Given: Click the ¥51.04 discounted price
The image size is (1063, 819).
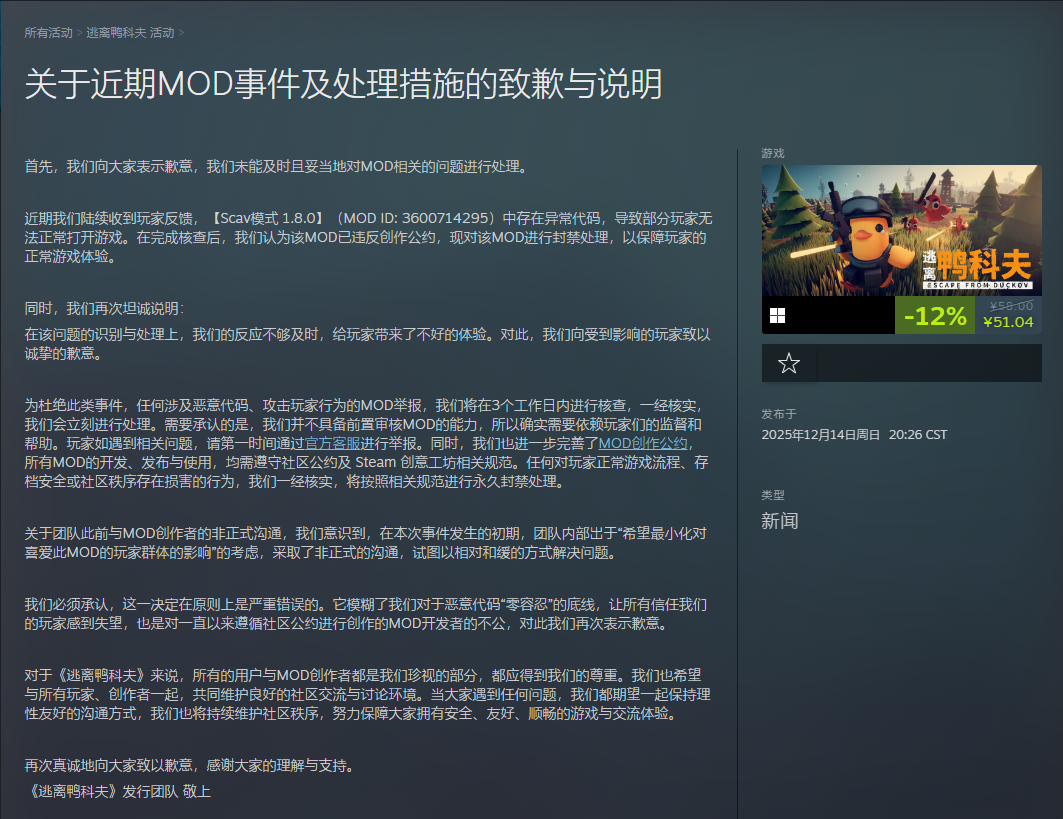Looking at the screenshot, I should coord(1008,323).
